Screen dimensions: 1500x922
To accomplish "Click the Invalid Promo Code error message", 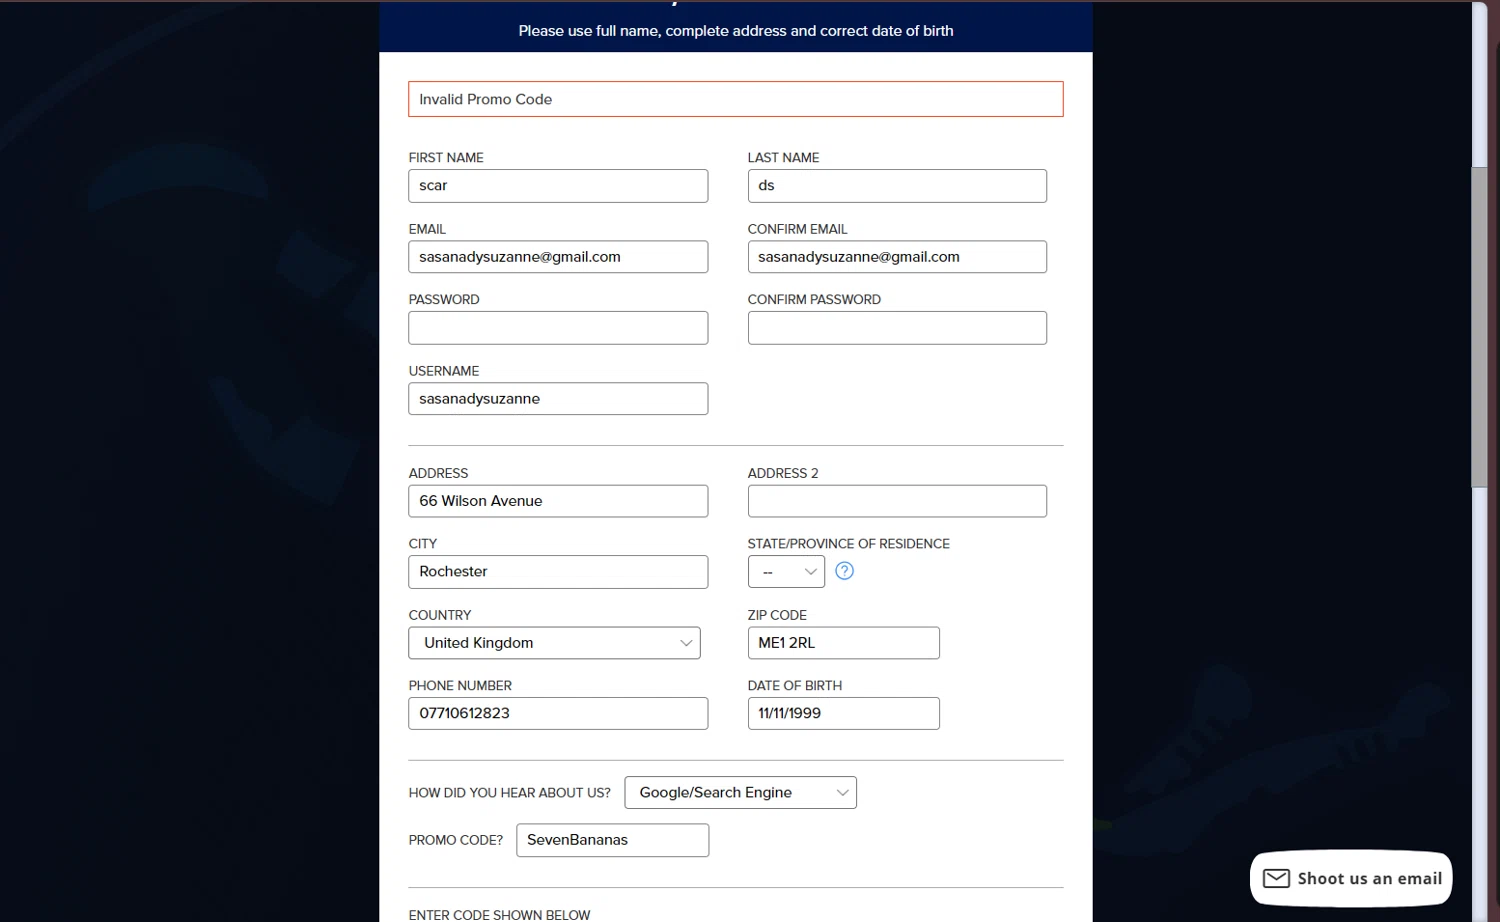I will pyautogui.click(x=735, y=99).
